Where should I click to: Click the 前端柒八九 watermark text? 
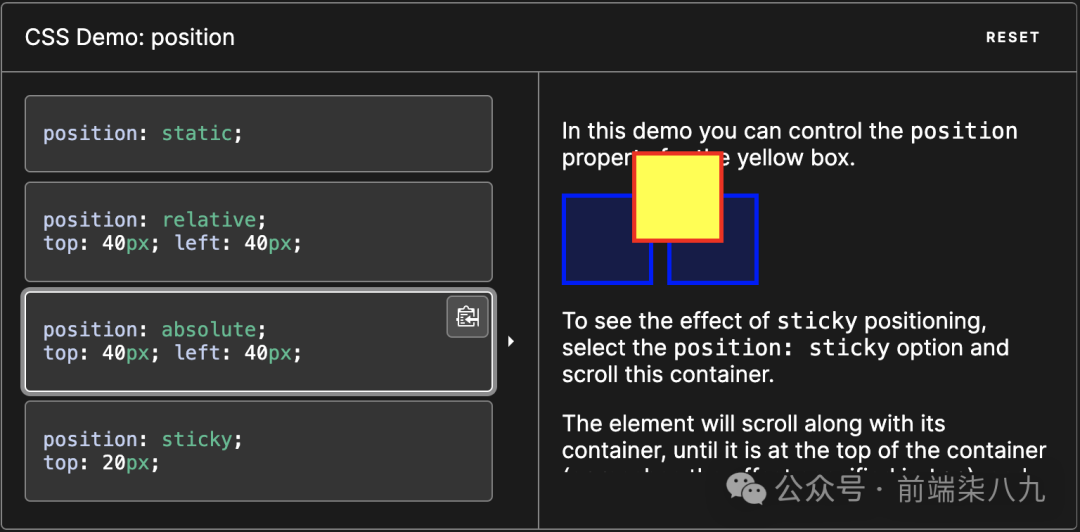point(971,490)
